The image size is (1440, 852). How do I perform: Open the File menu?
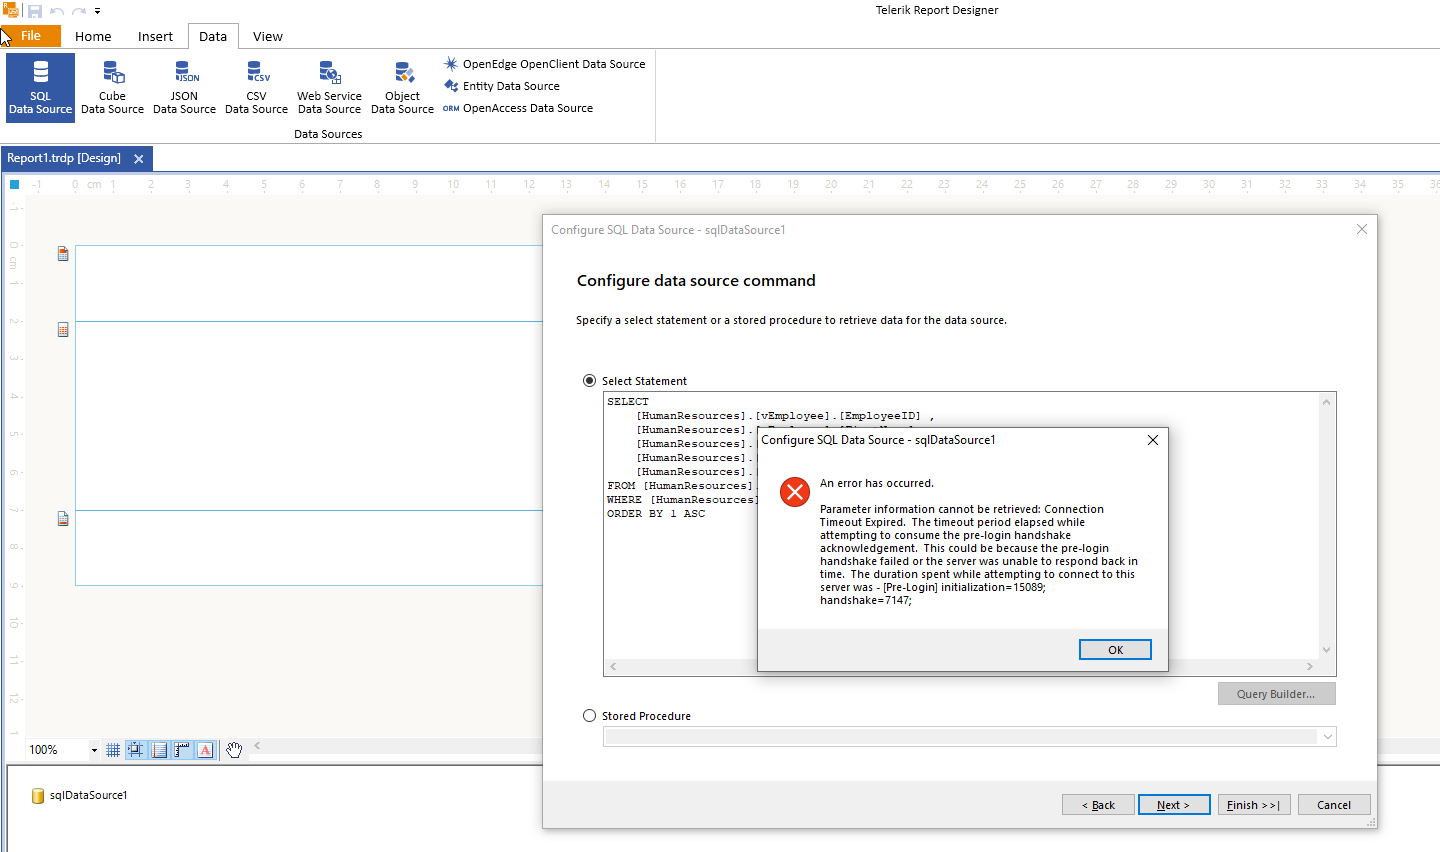[x=31, y=36]
